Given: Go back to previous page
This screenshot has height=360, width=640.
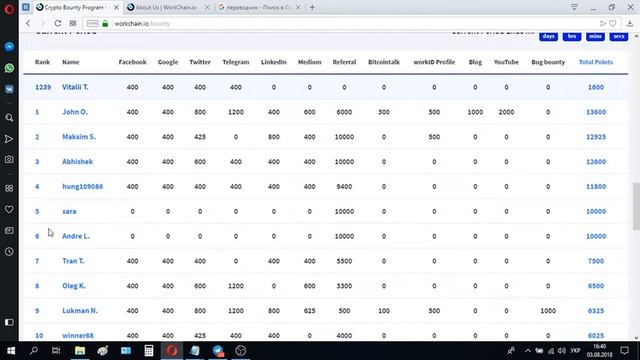Looking at the screenshot, I should (28, 23).
